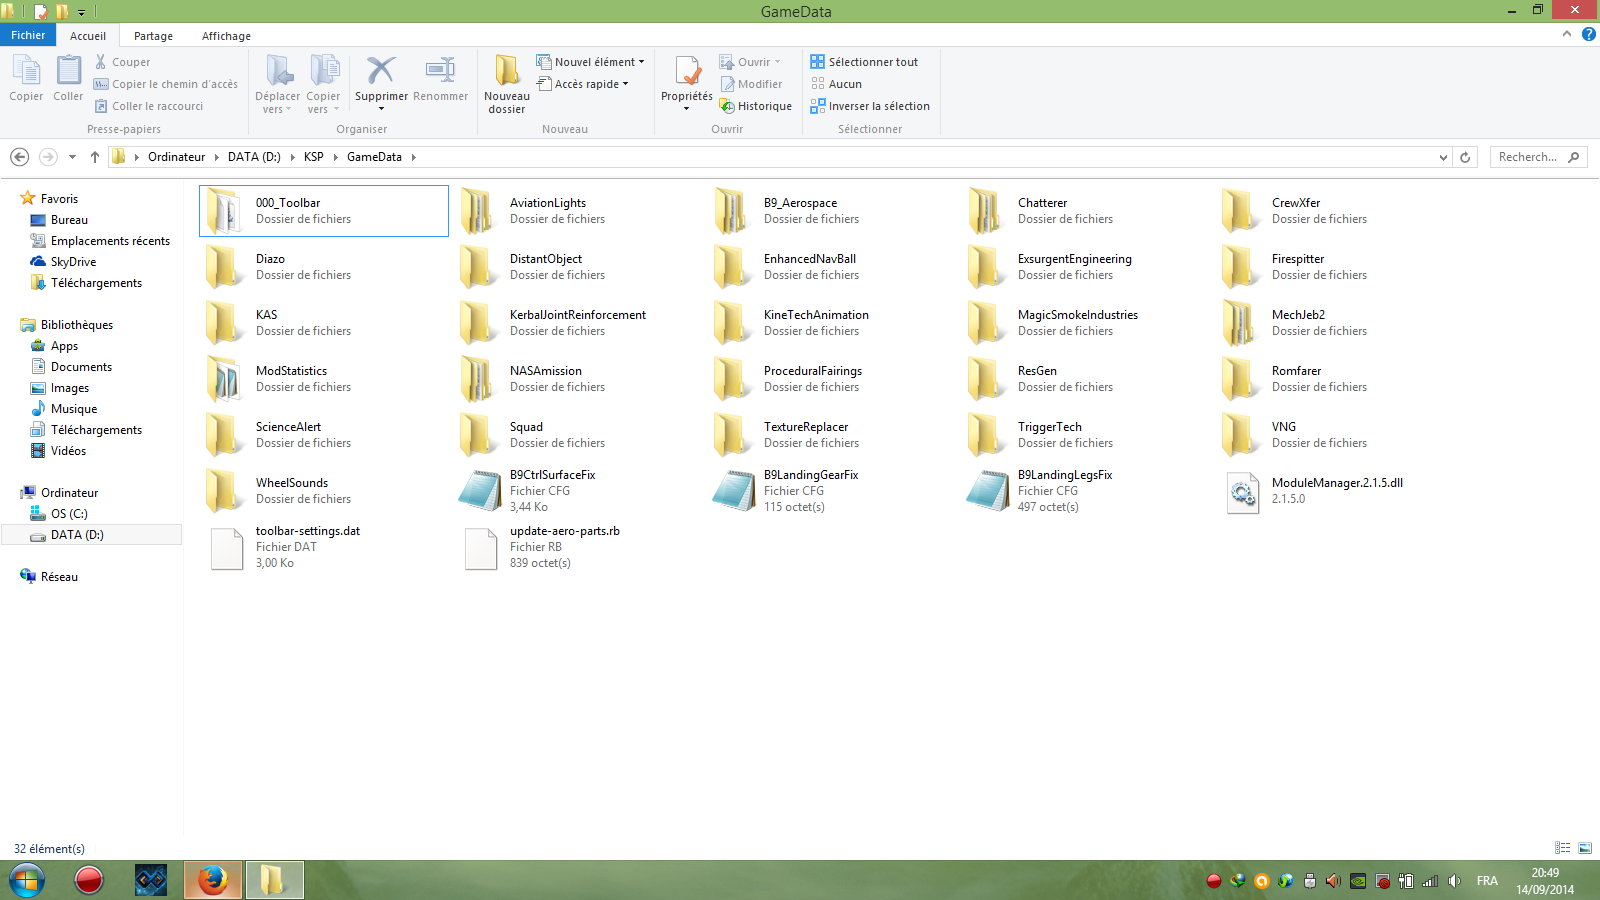Open the blue Help question icon

point(1588,34)
